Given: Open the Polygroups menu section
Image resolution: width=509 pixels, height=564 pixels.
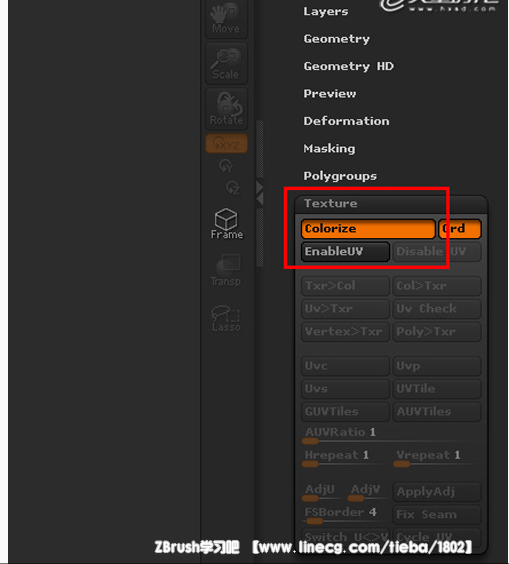Looking at the screenshot, I should coord(340,176).
